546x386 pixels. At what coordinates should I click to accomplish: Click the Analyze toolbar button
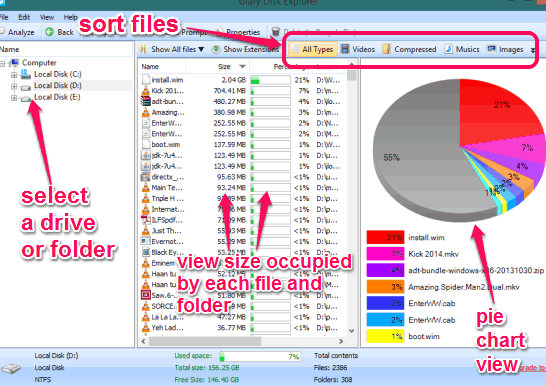pyautogui.click(x=17, y=32)
